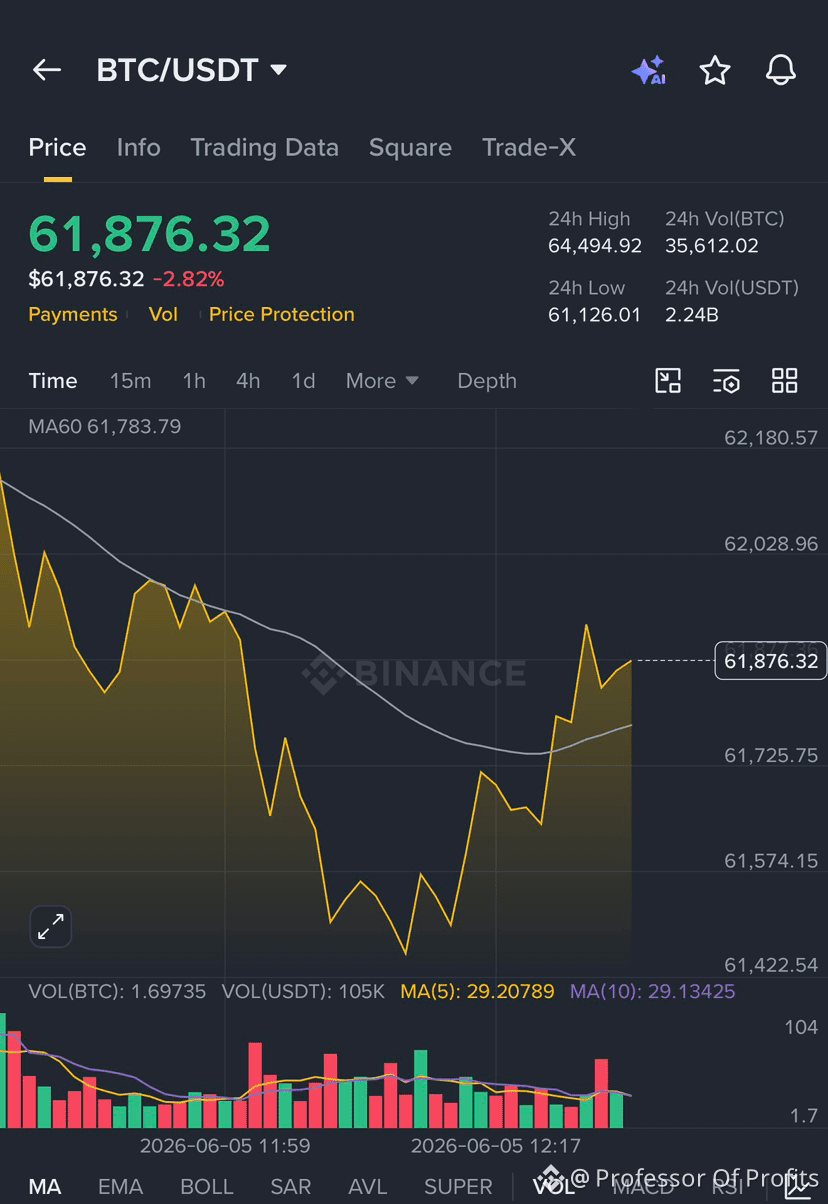
Task: Tap the 24h Vol(BTC) value 35,612.02
Action: pyautogui.click(x=712, y=246)
